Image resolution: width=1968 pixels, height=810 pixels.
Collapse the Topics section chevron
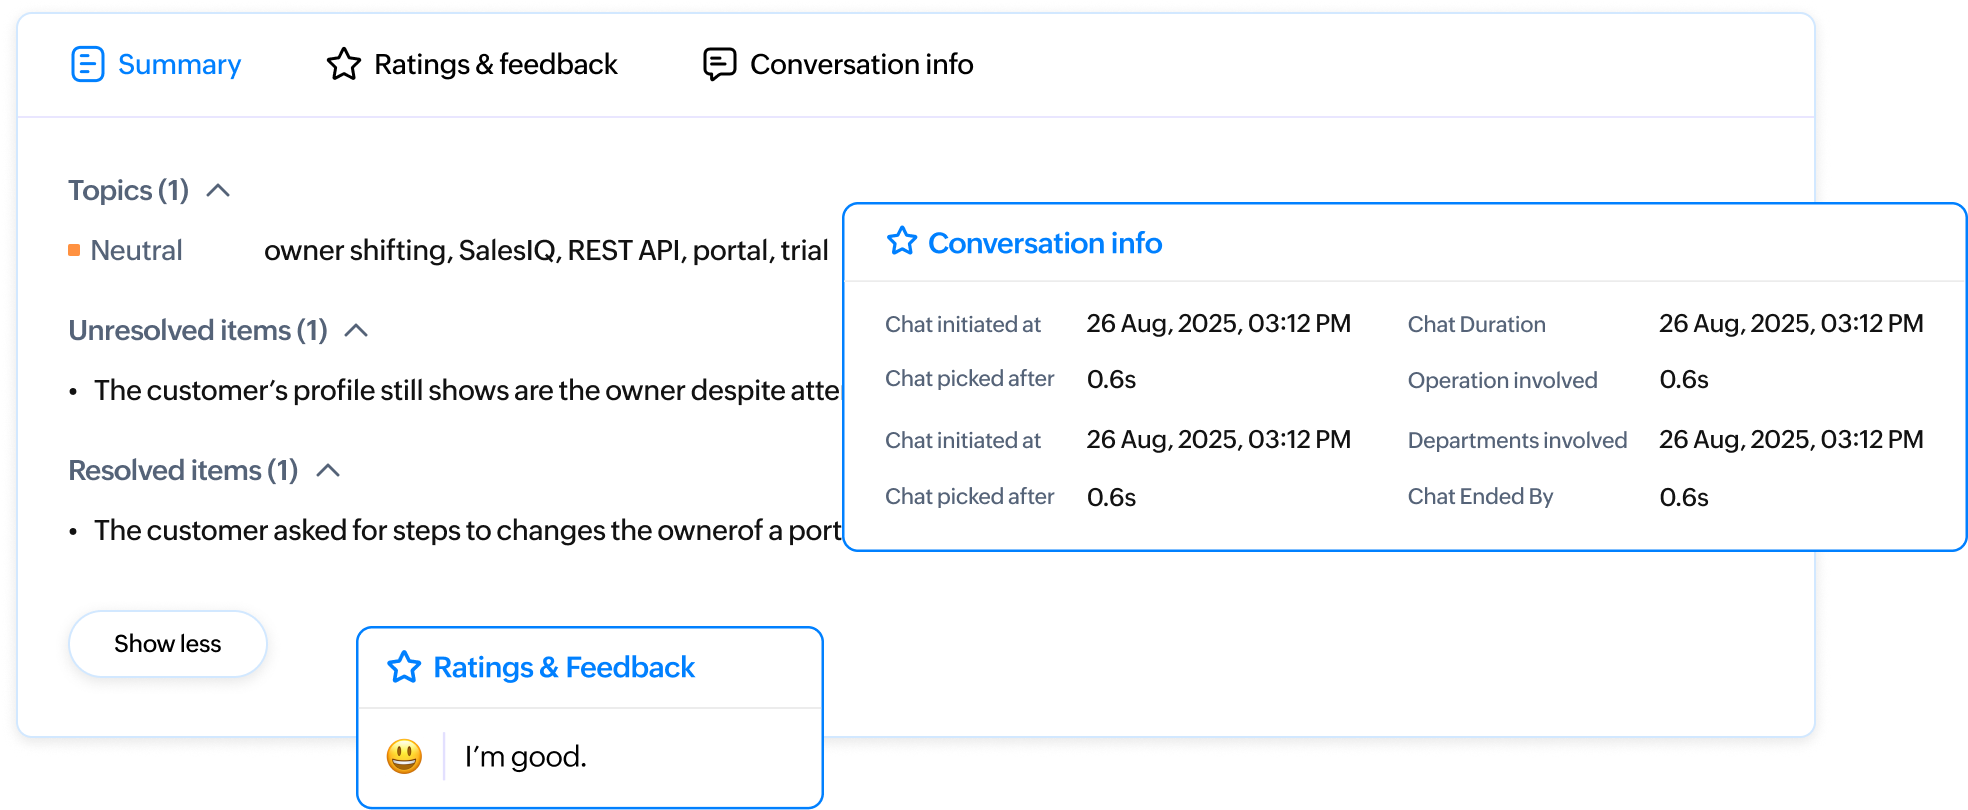coord(218,190)
